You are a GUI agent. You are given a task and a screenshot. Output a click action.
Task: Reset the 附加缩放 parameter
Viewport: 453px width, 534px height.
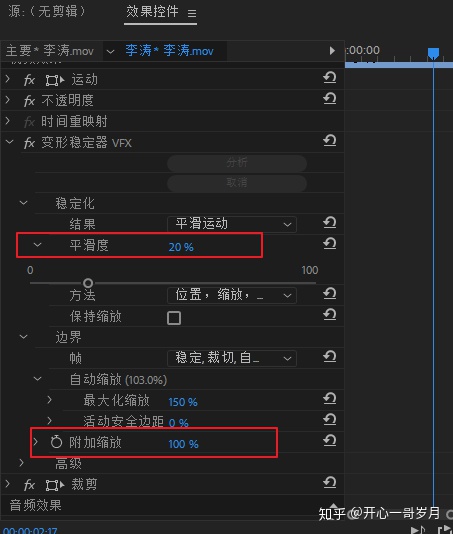point(329,441)
